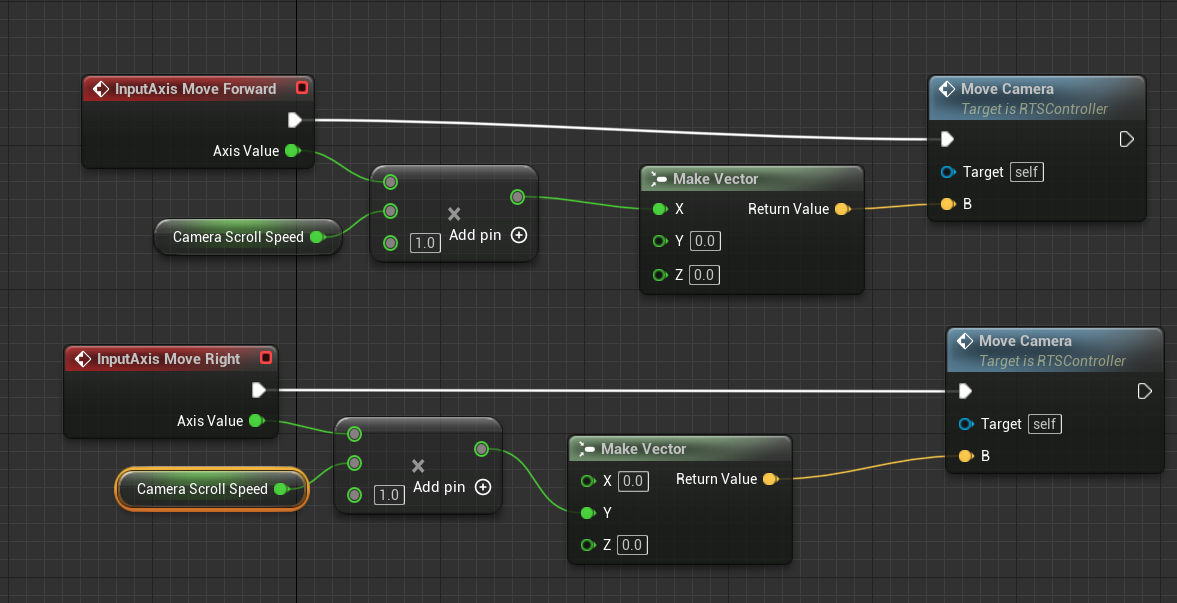
Task: Click the InputAxis Move Forward execution output pin
Action: click(x=294, y=120)
